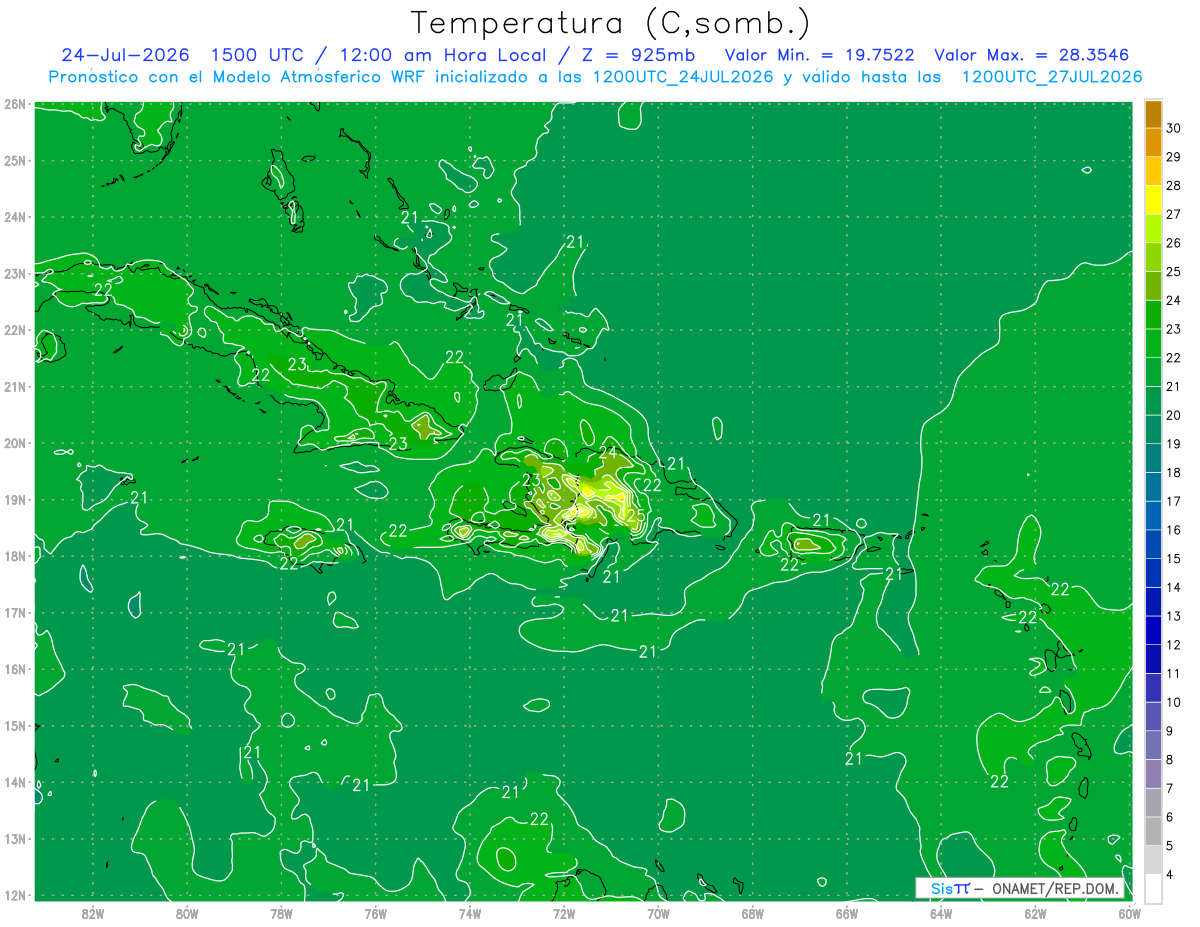
Task: Click color scale segment between 4 and 5
Action: [1153, 861]
